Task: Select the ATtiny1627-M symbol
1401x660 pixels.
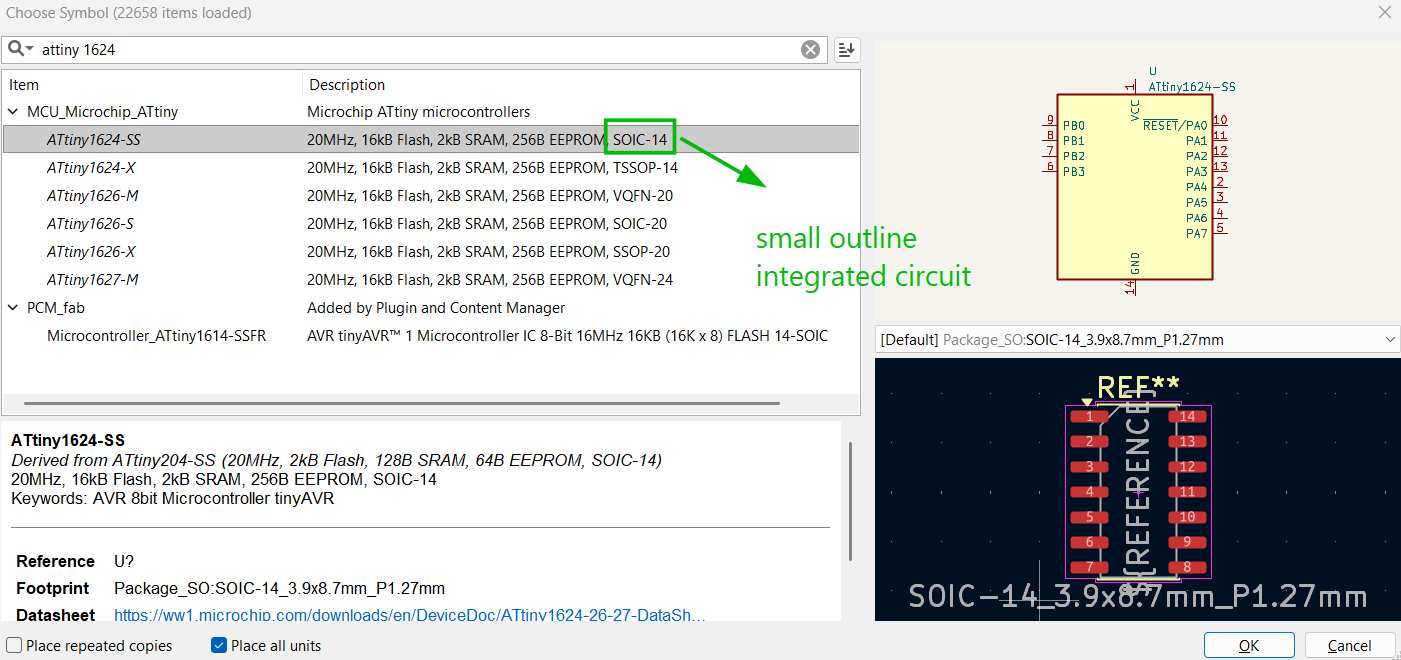Action: pyautogui.click(x=431, y=280)
